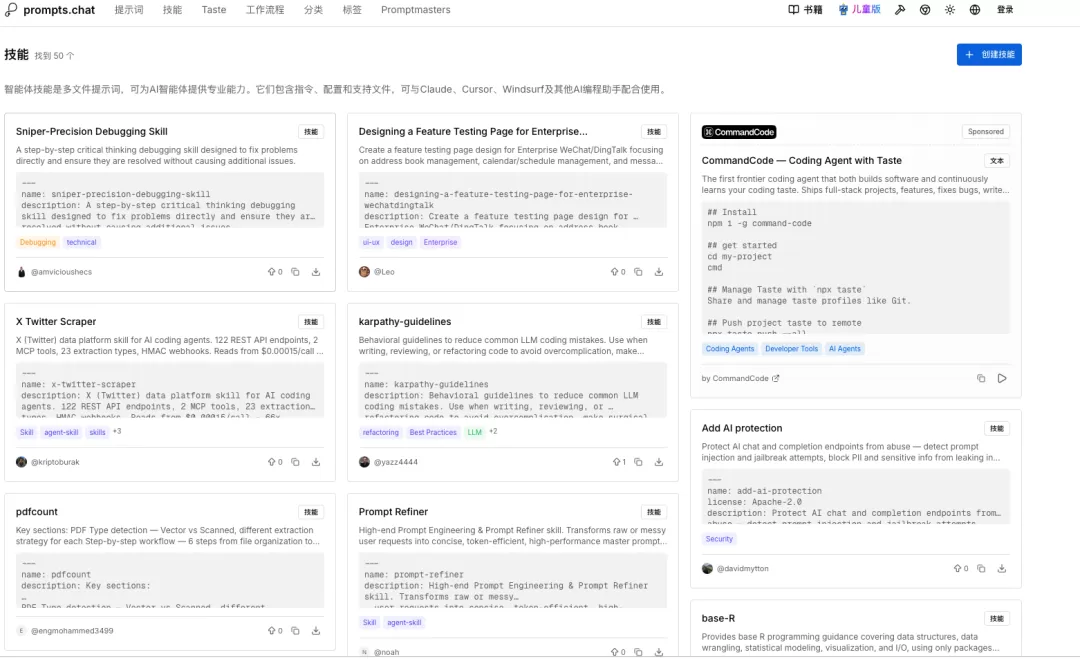This screenshot has width=1080, height=659.
Task: Click the CommandCode sponsor logo
Action: coord(739,132)
